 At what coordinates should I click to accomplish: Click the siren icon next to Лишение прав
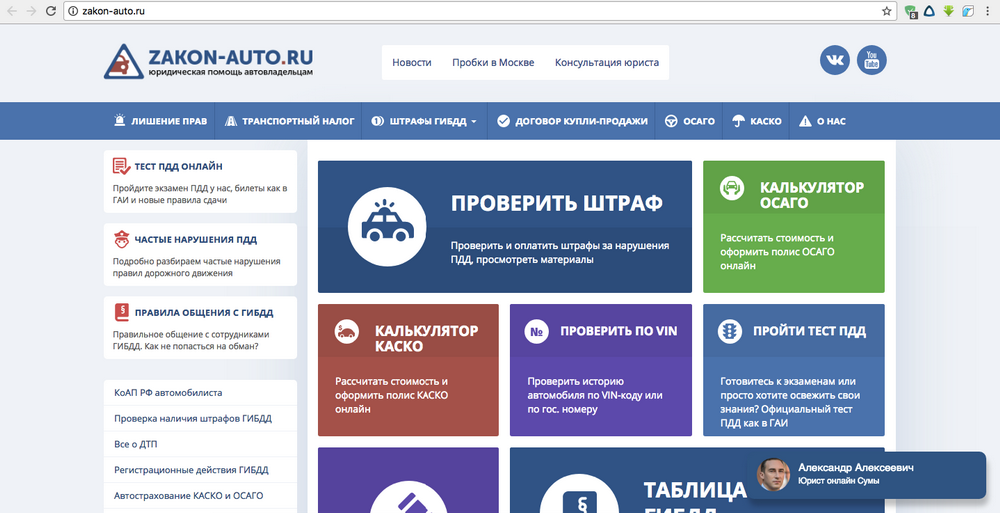tap(120, 120)
